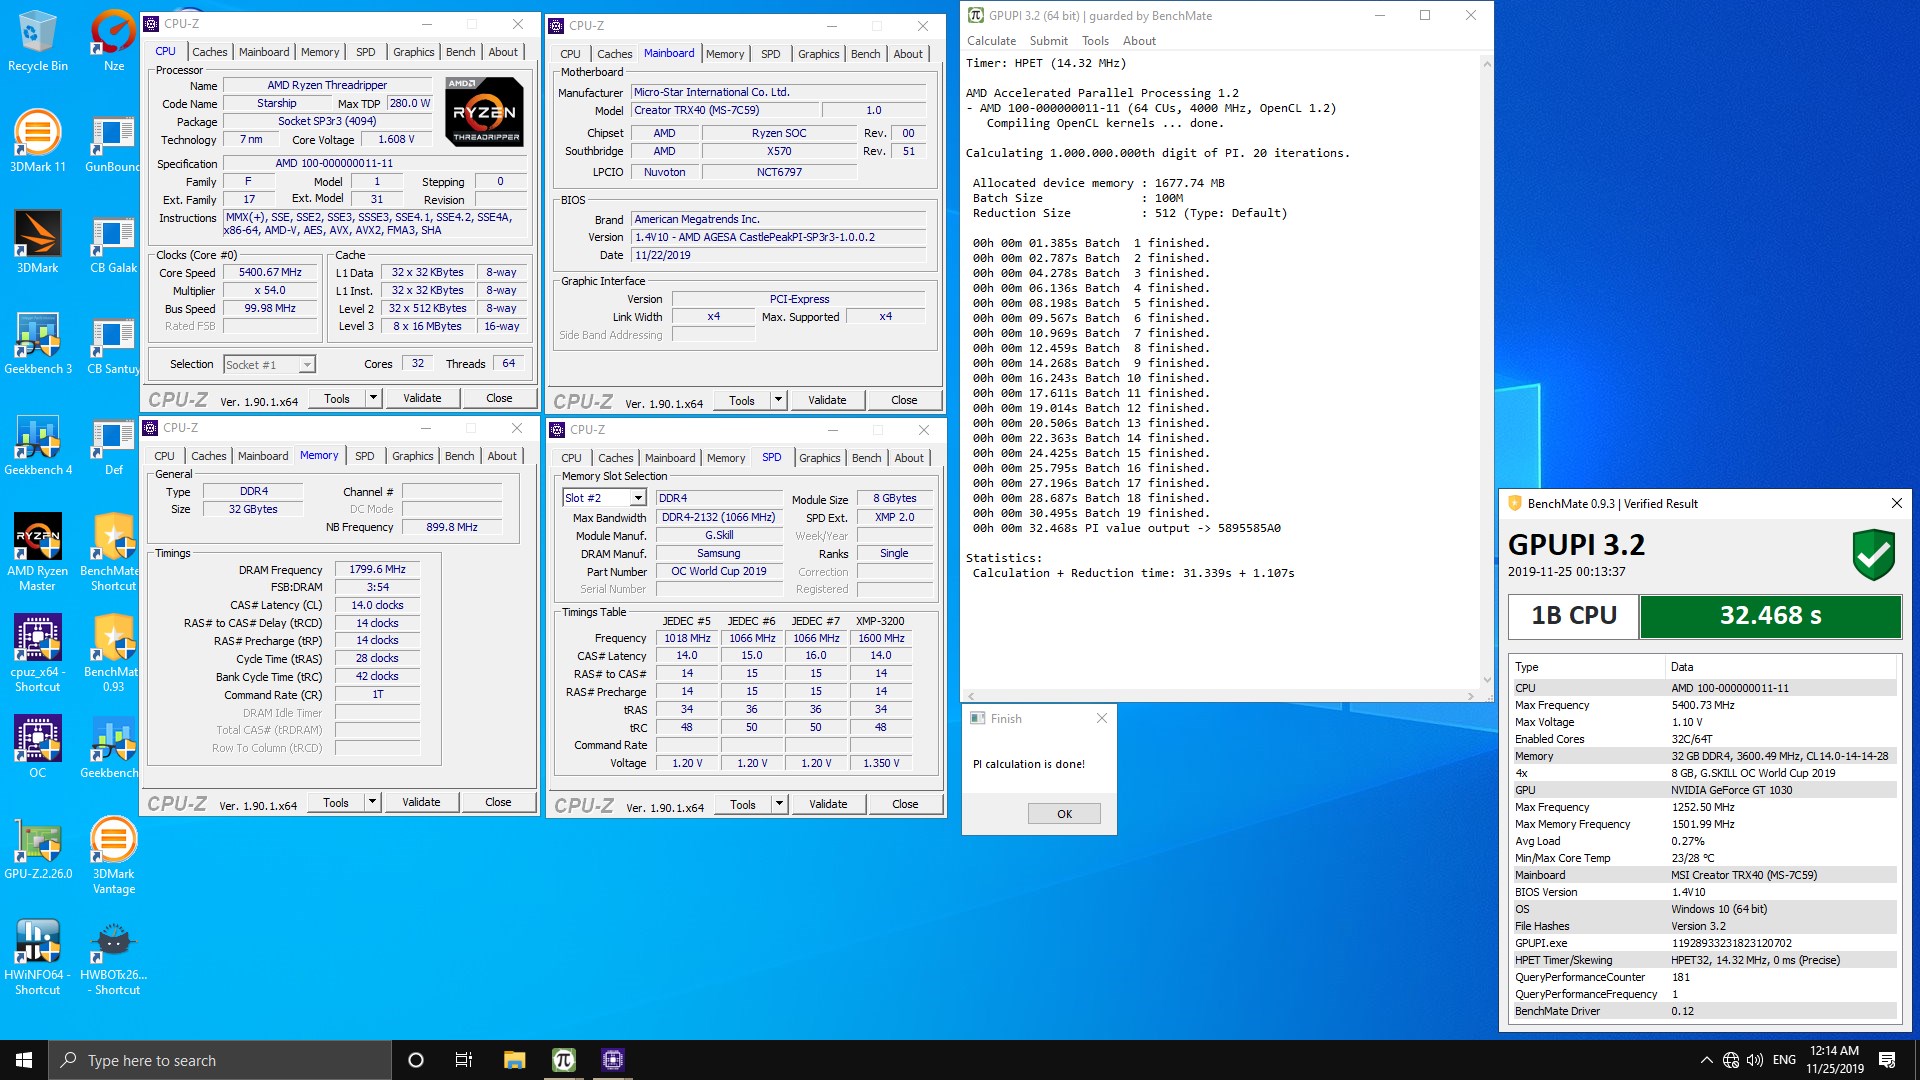
Task: Click Close button in SPD CPU-Z window
Action: pyautogui.click(x=905, y=804)
